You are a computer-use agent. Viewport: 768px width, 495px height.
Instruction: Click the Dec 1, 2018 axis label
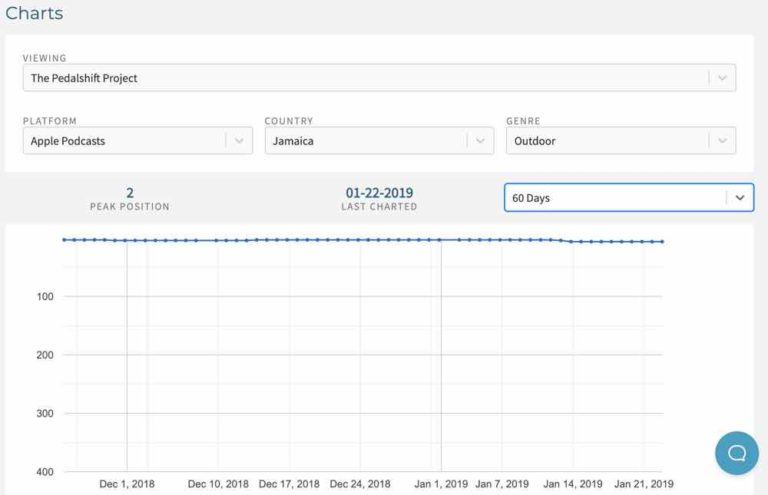pos(127,484)
